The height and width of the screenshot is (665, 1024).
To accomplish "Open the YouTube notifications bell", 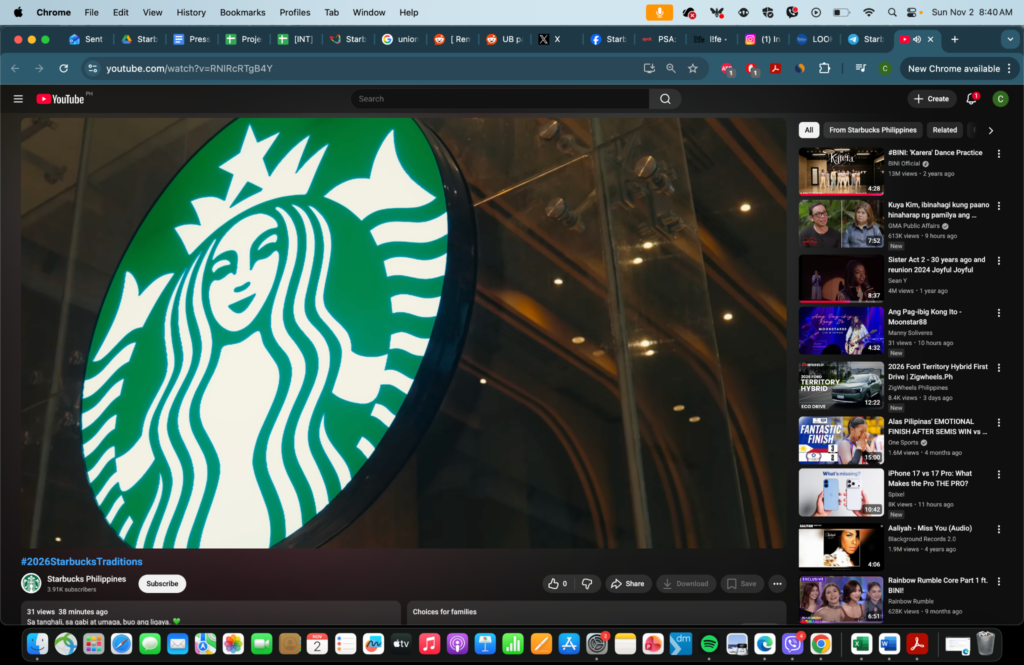I will tap(971, 99).
